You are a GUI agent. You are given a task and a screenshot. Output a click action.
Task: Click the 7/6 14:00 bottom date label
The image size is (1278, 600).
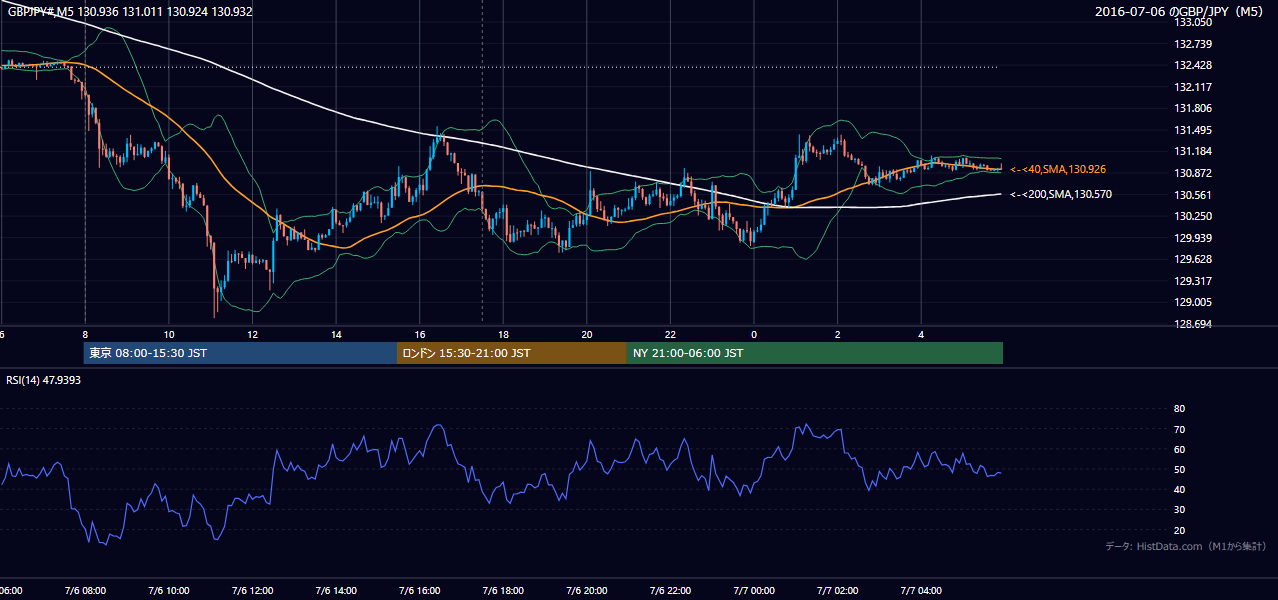336,590
